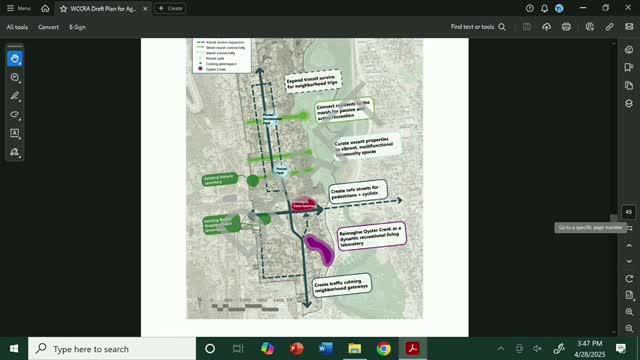Open the Convert menu

(x=49, y=27)
